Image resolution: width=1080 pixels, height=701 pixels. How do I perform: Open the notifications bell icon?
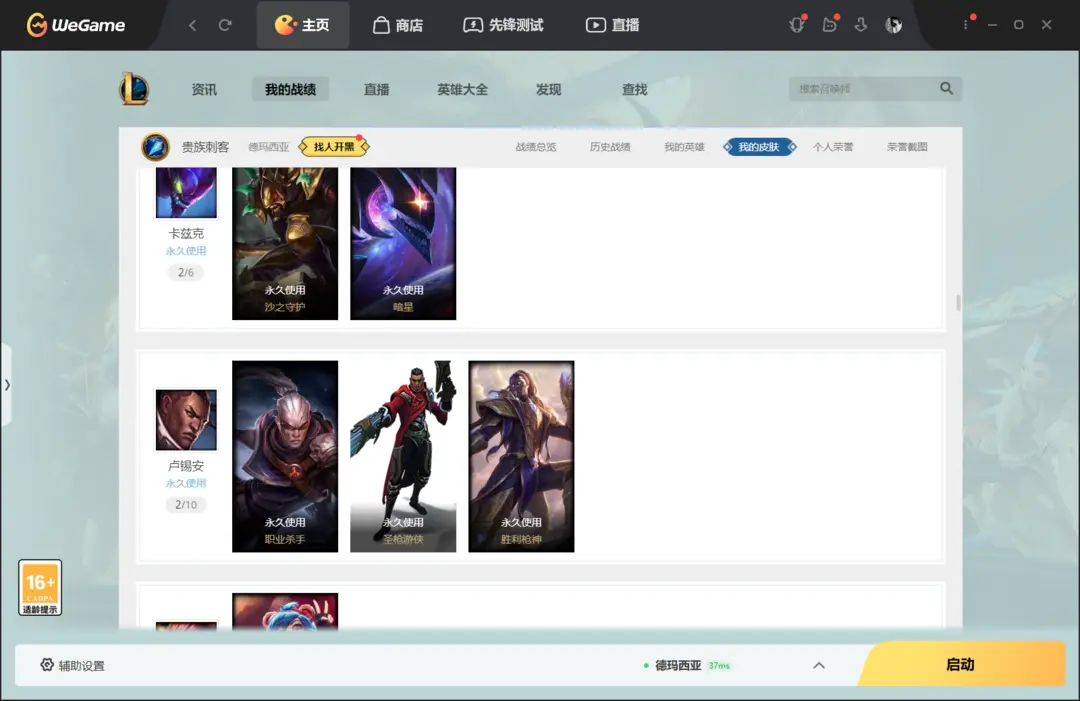797,25
